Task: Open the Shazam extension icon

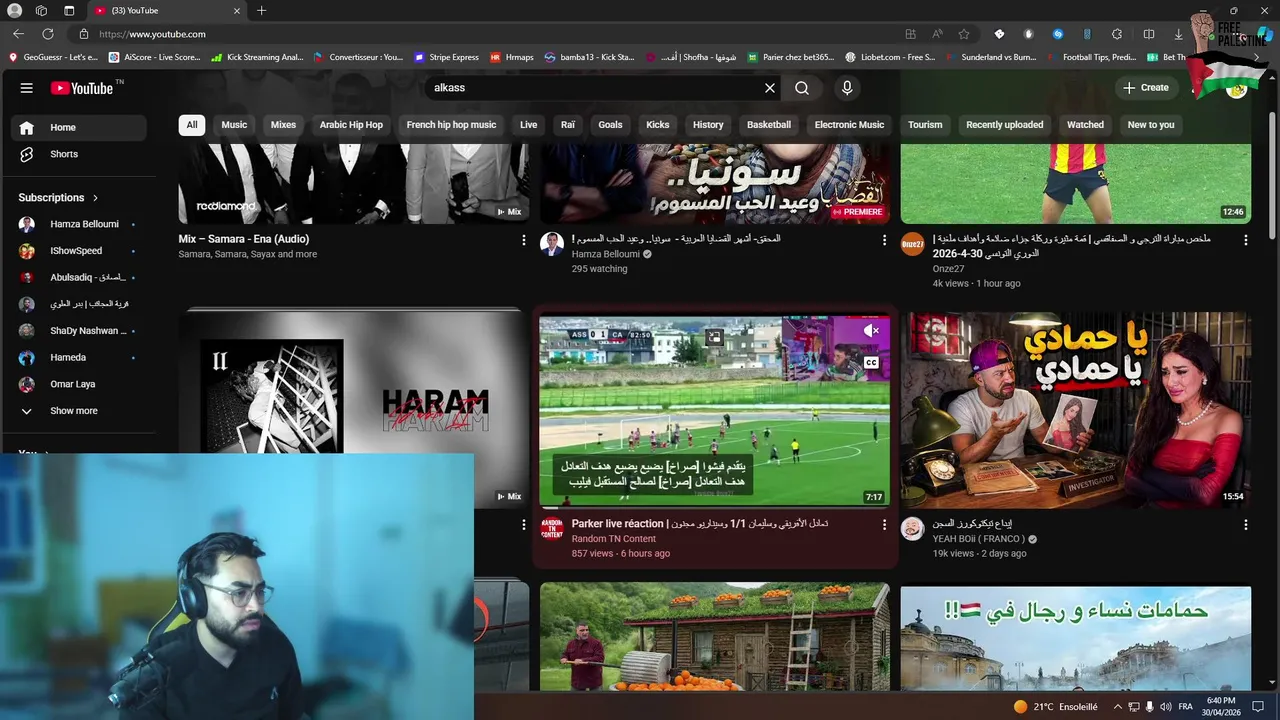Action: [x=1058, y=34]
